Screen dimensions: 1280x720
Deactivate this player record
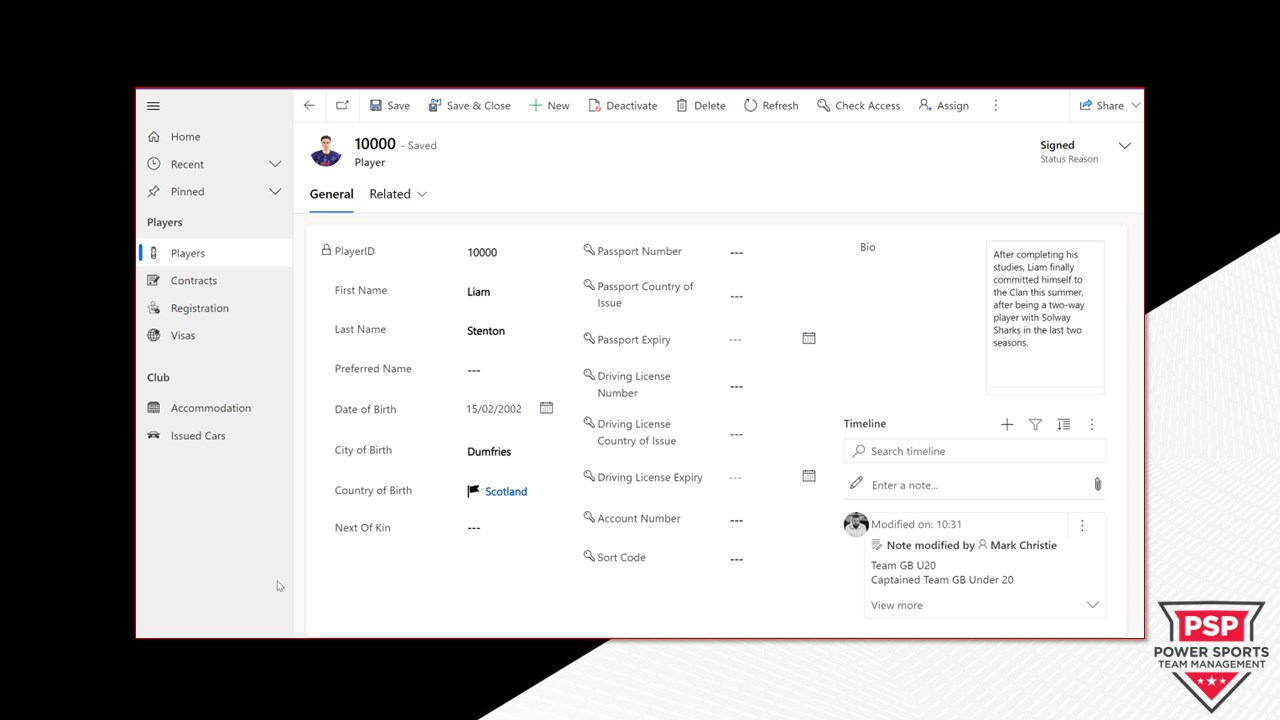click(x=622, y=105)
